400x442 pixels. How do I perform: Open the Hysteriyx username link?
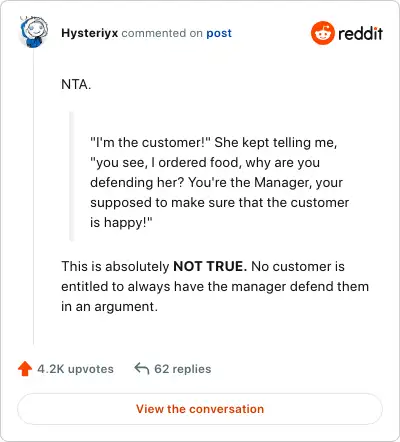click(89, 33)
